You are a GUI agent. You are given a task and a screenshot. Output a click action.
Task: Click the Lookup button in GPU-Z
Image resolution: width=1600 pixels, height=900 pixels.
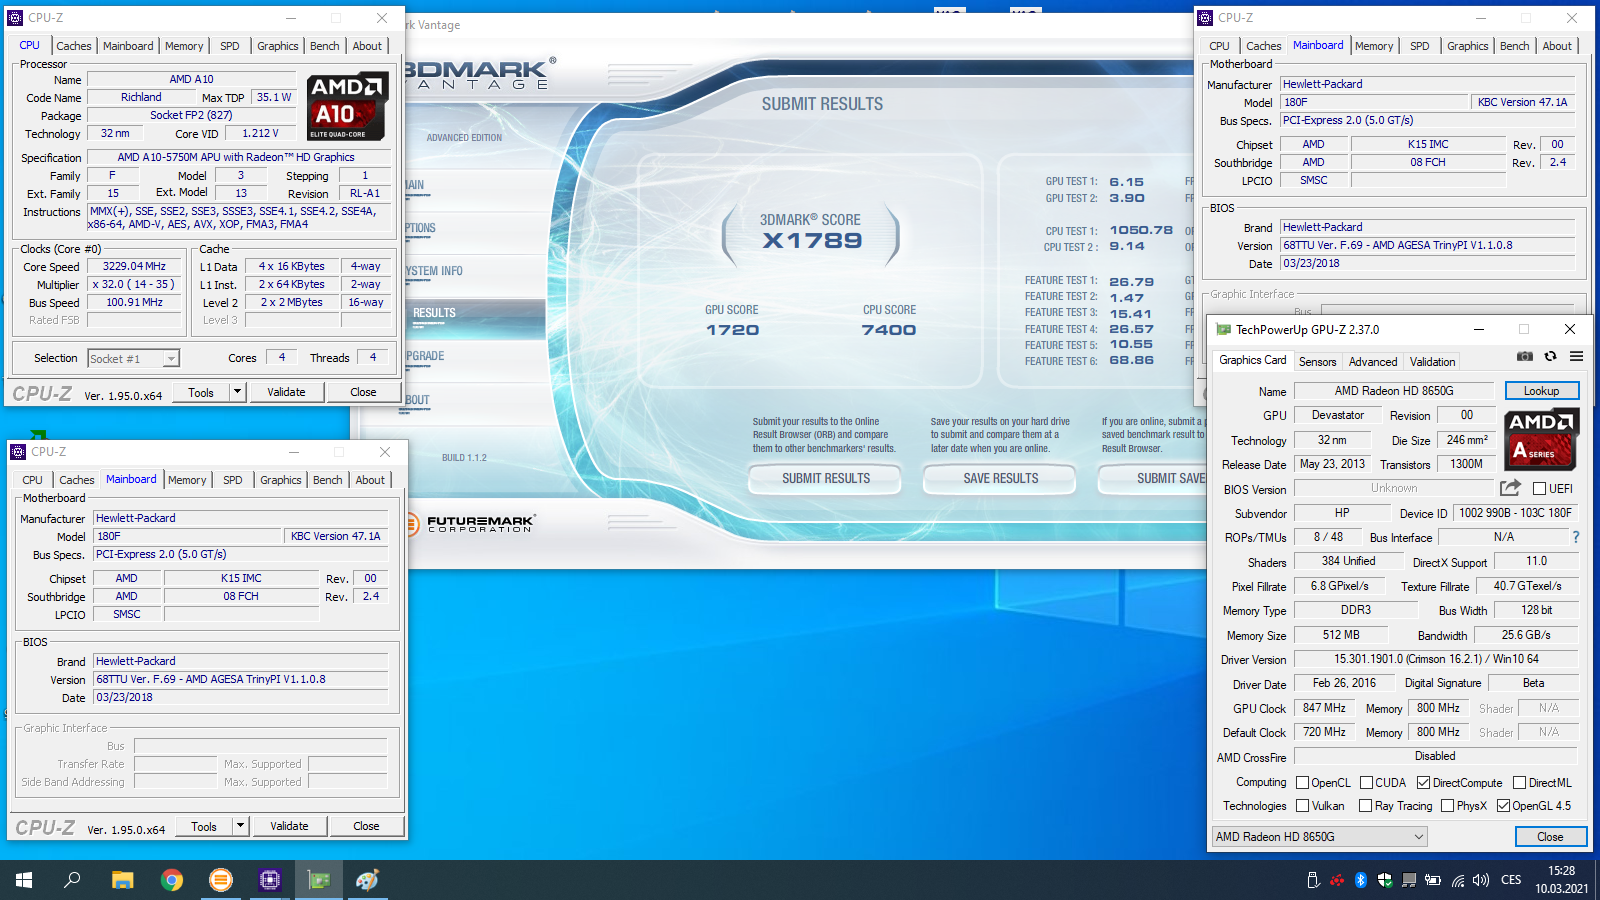point(1542,391)
